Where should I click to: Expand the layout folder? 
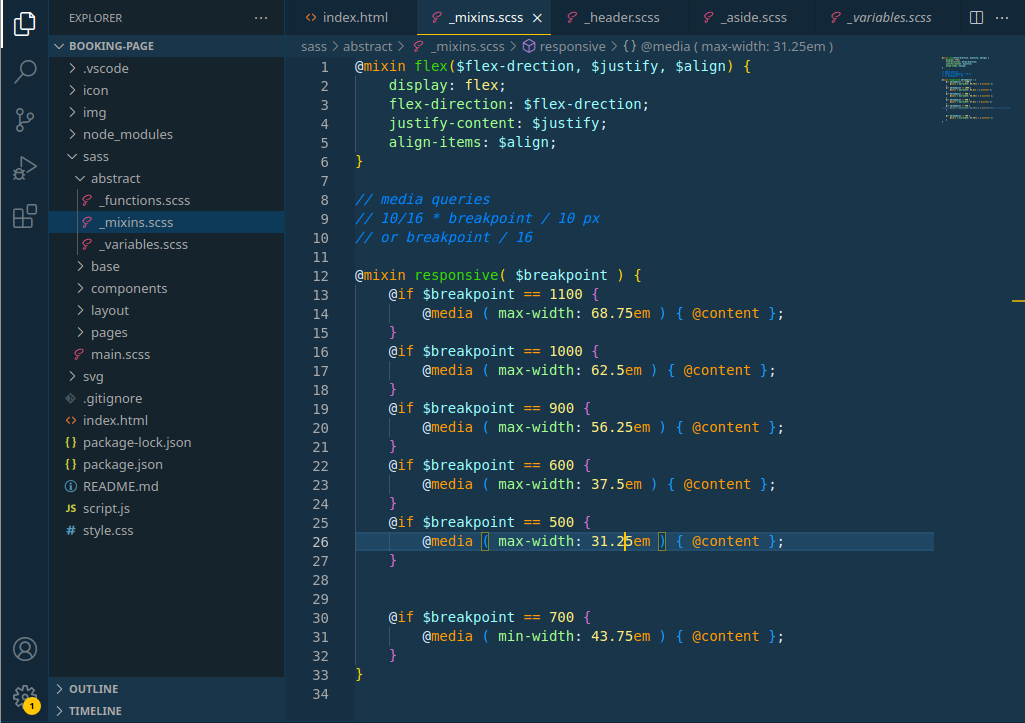(x=167, y=311)
